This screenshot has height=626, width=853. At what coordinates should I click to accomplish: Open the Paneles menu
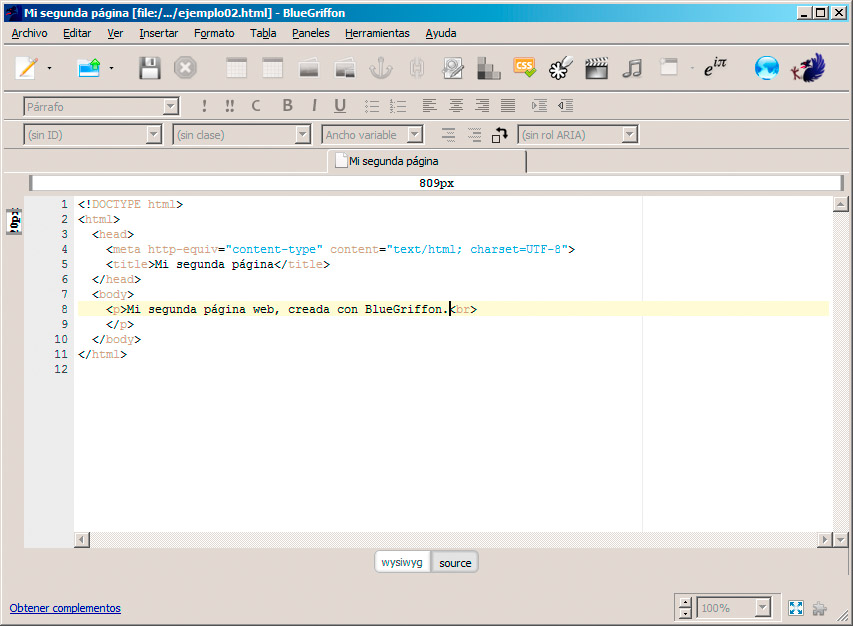(x=311, y=33)
